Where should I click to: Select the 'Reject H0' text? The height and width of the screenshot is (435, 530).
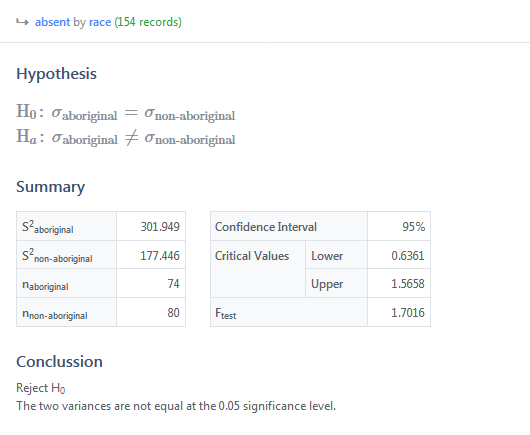pos(41,388)
